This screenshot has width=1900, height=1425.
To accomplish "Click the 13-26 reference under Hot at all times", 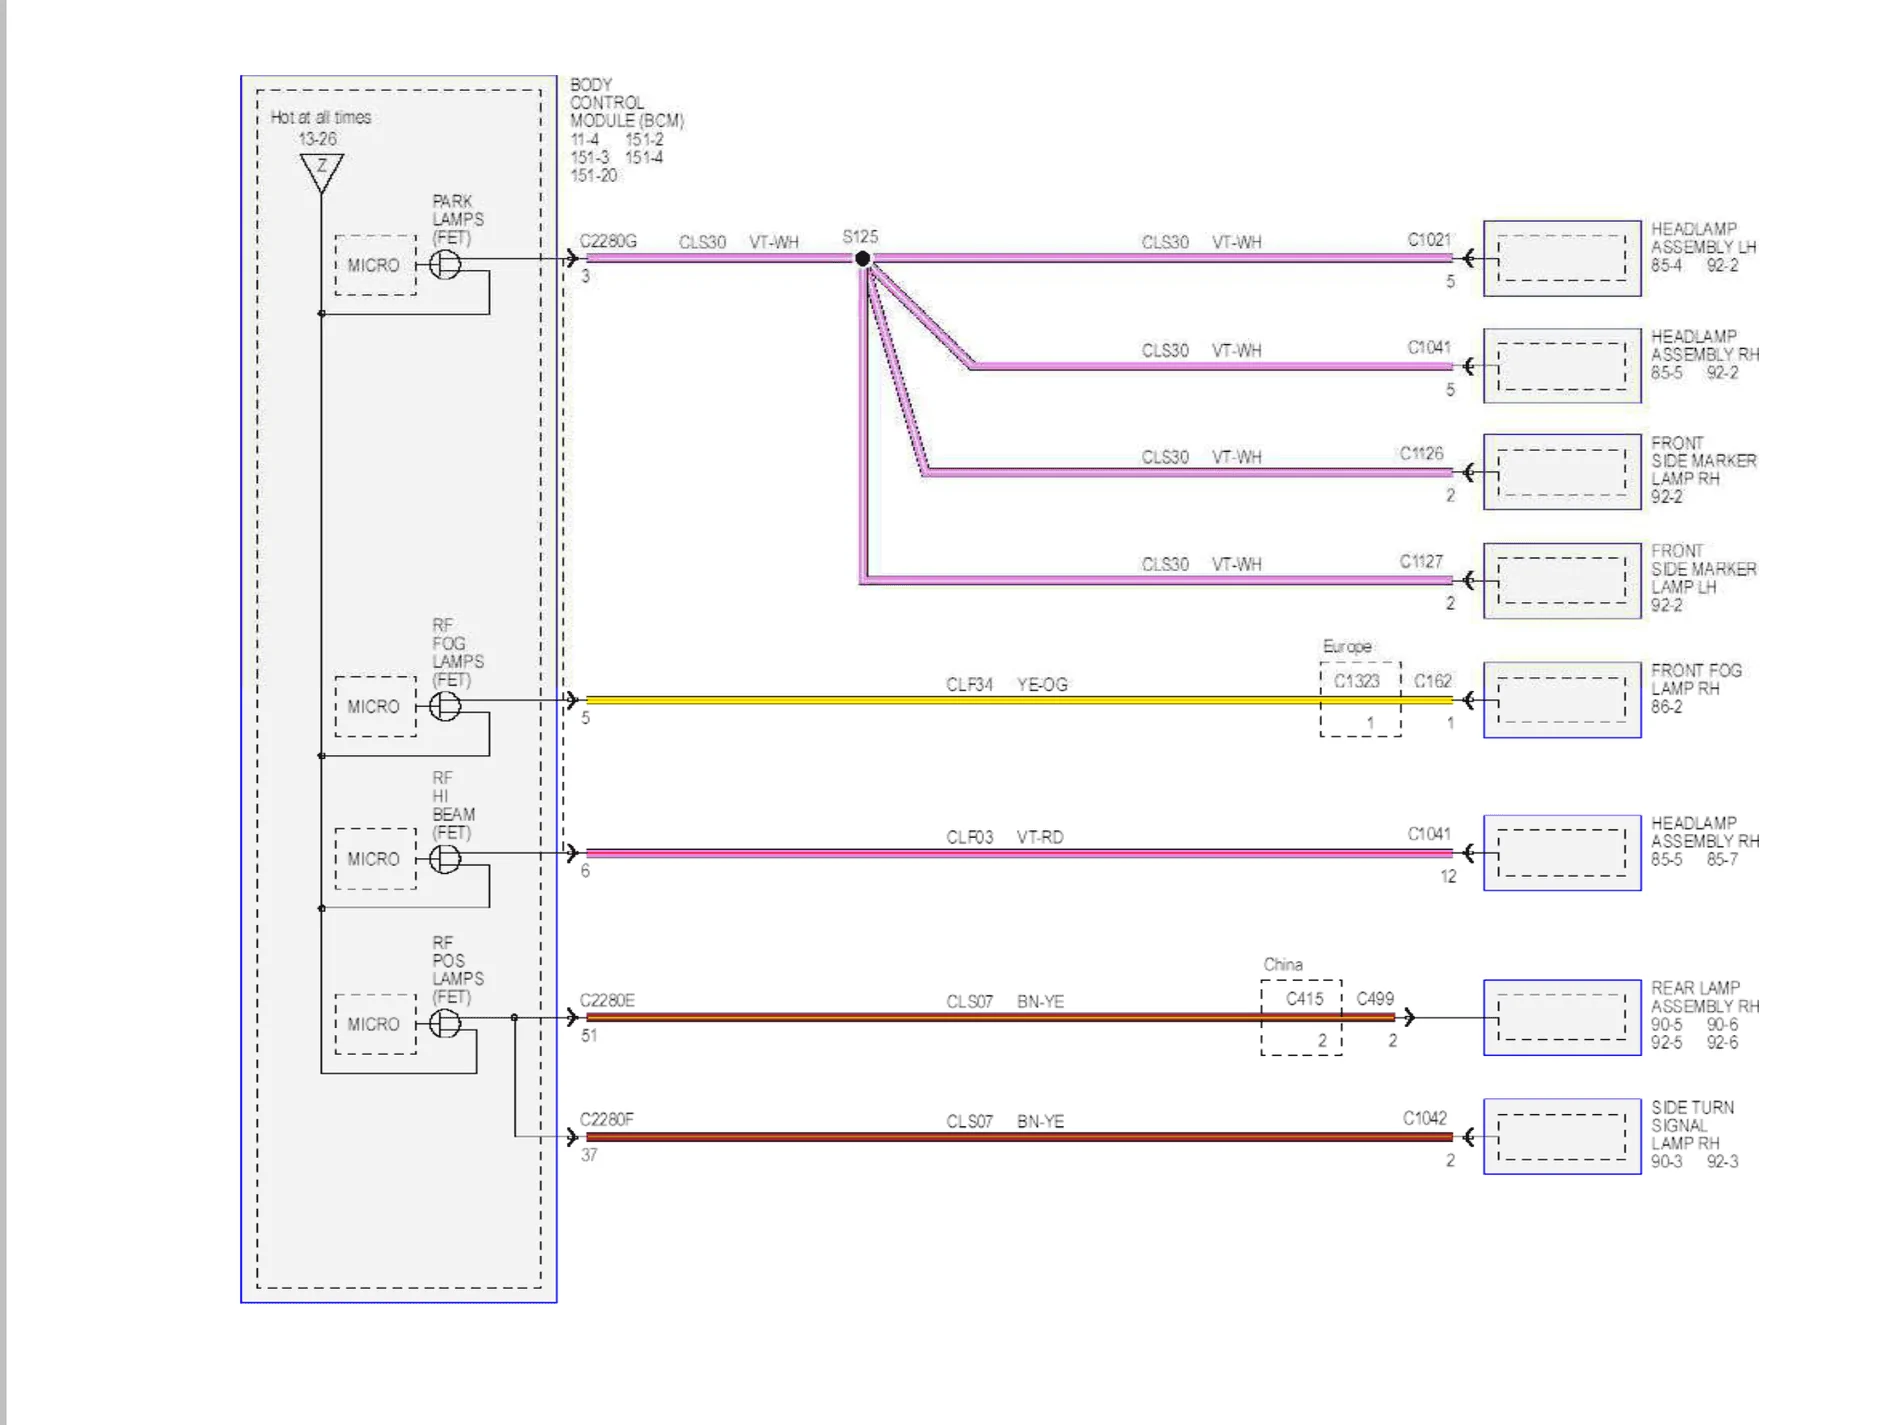I will coord(317,139).
